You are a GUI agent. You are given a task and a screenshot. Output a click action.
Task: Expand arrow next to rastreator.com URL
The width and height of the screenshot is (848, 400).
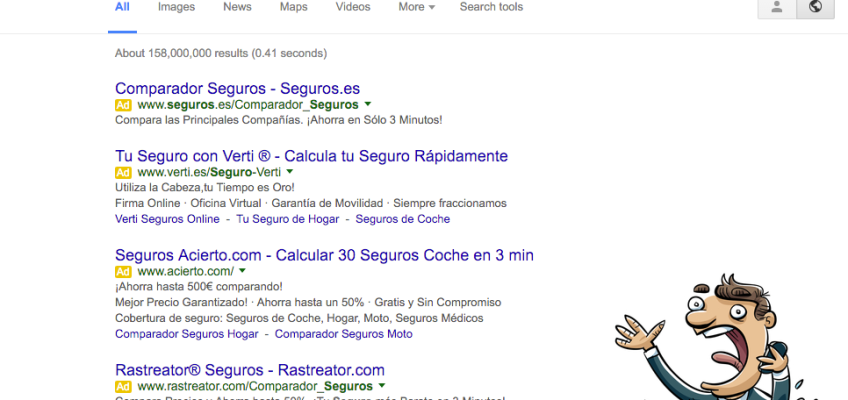point(382,385)
